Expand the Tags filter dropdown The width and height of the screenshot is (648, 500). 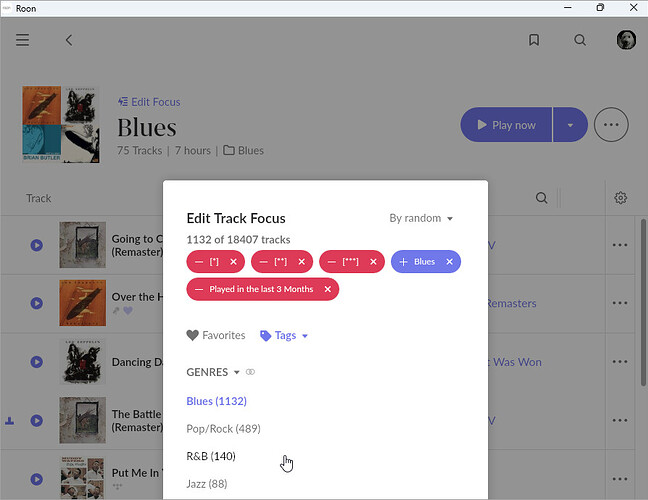tap(284, 336)
